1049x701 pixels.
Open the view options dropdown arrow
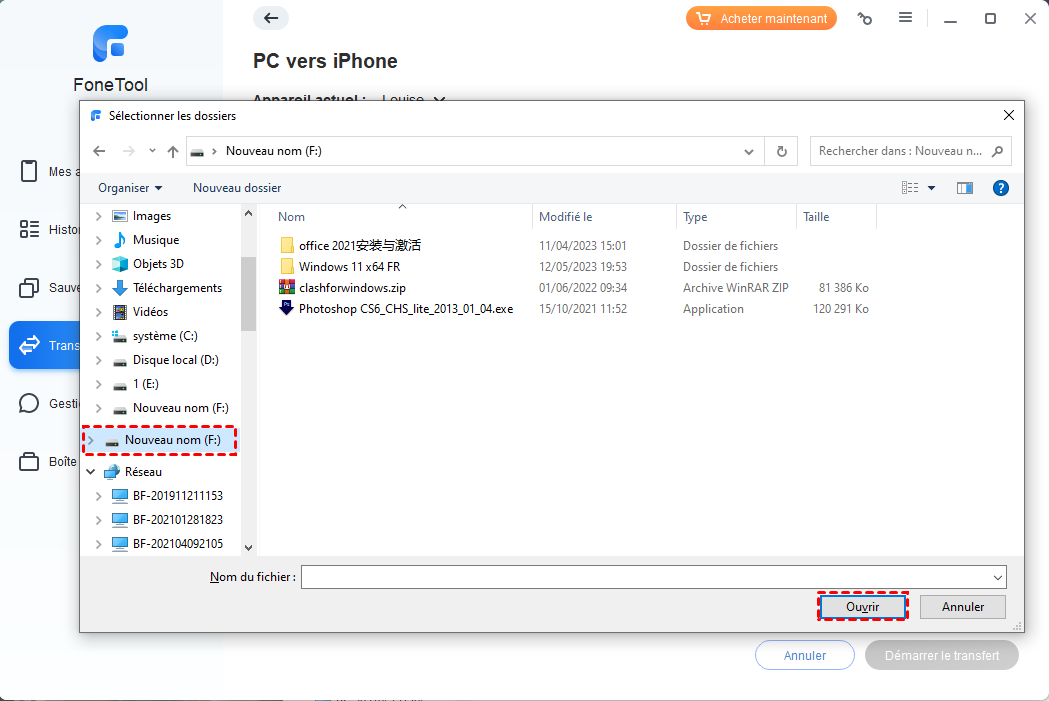[932, 188]
